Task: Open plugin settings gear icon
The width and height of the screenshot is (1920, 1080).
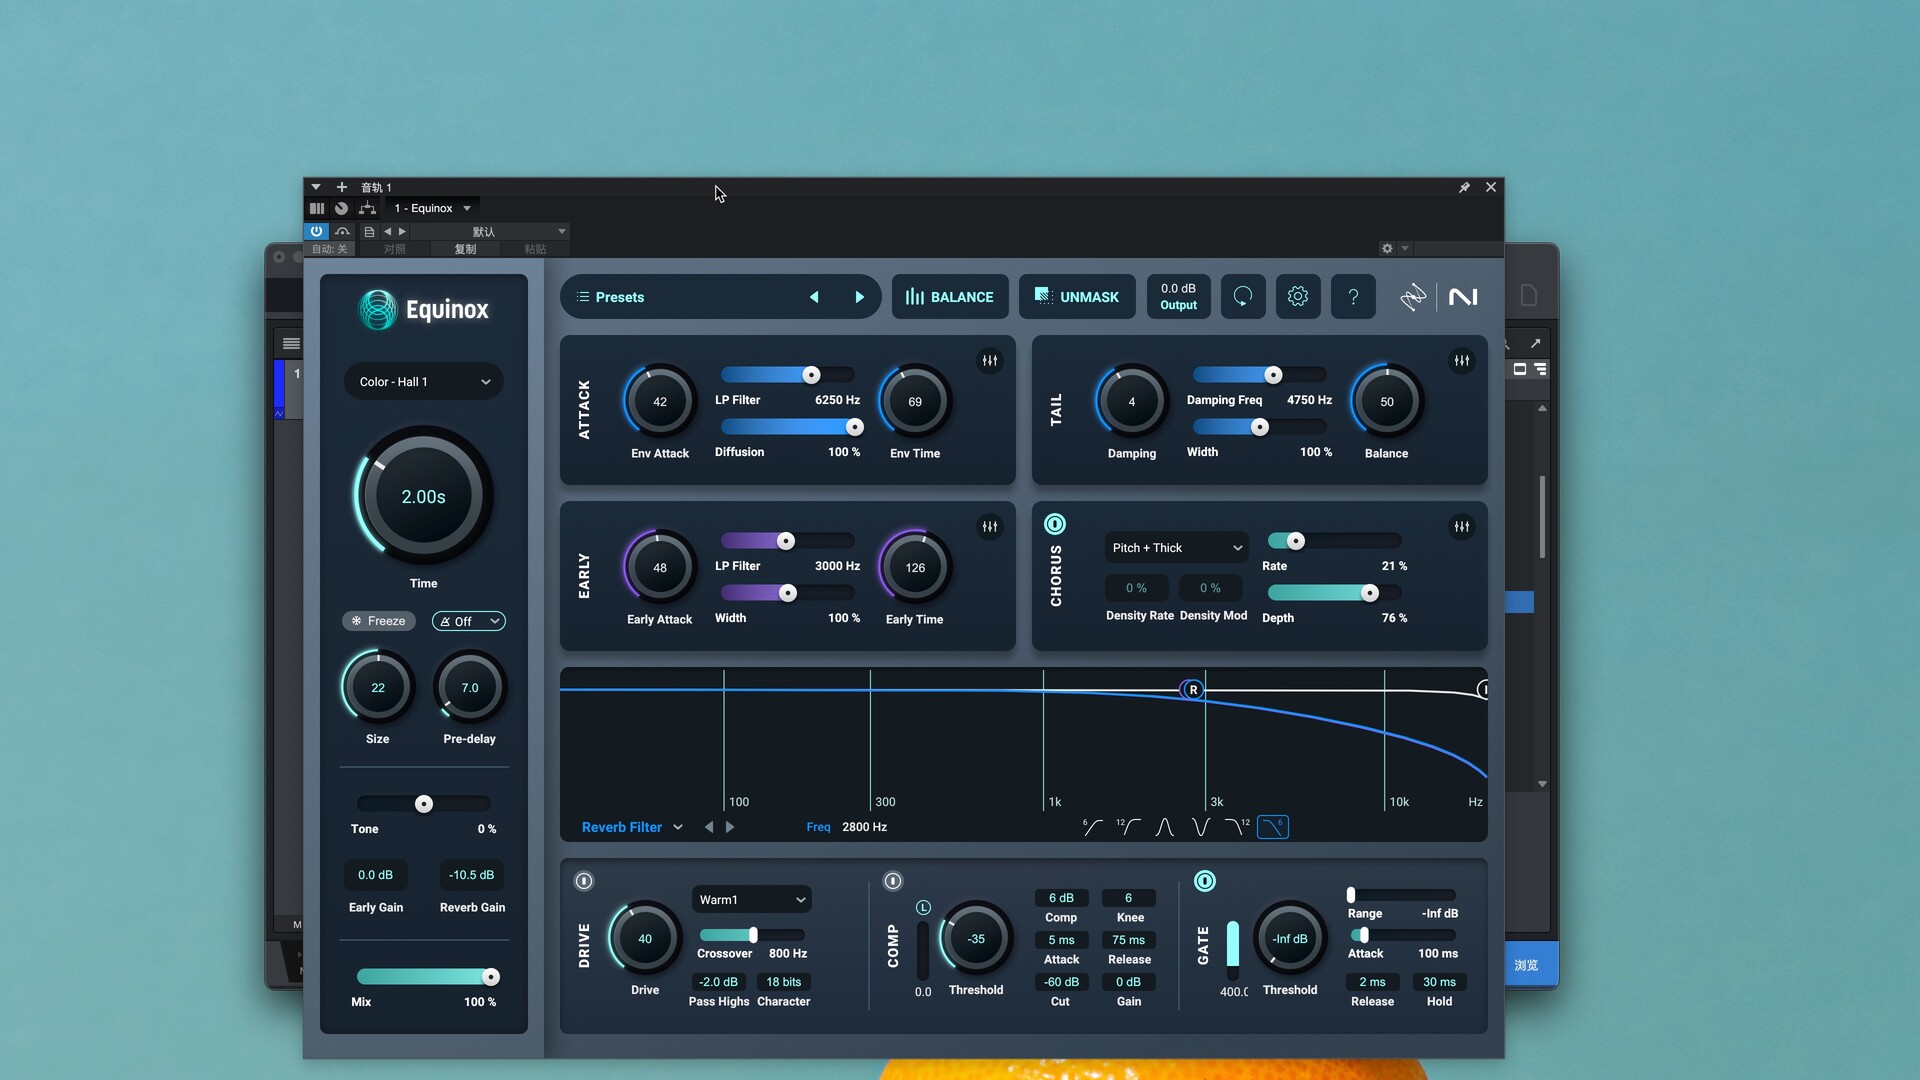Action: (x=1298, y=297)
